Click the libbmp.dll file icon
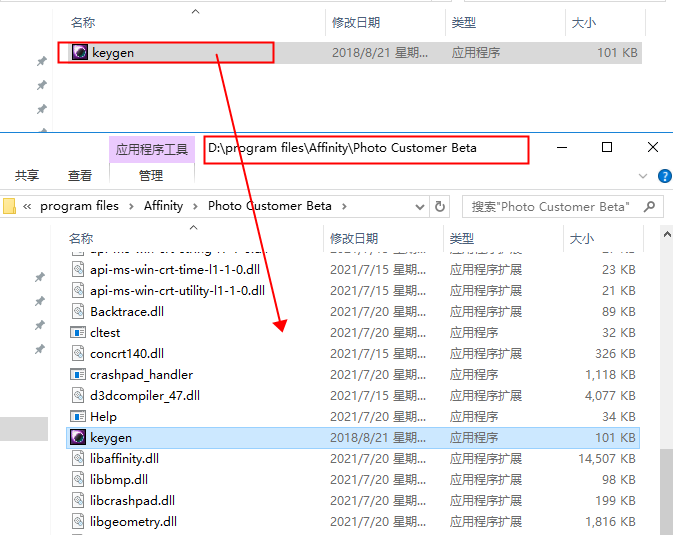The width and height of the screenshot is (673, 535). pyautogui.click(x=78, y=480)
